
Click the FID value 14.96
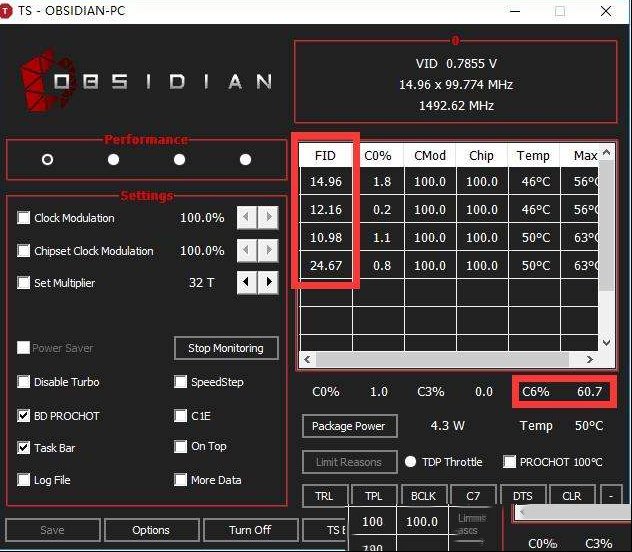326,182
